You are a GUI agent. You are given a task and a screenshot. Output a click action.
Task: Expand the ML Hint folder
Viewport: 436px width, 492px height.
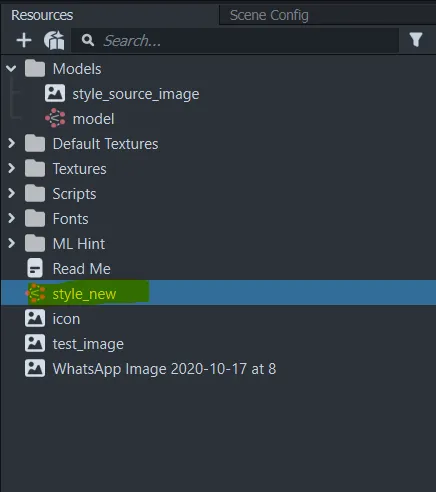point(12,243)
